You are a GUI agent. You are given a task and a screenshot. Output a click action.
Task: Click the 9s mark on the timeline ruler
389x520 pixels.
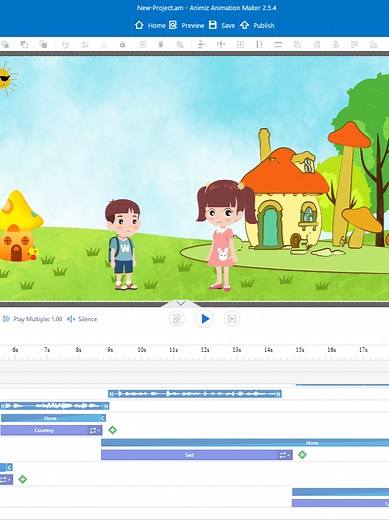[110, 350]
